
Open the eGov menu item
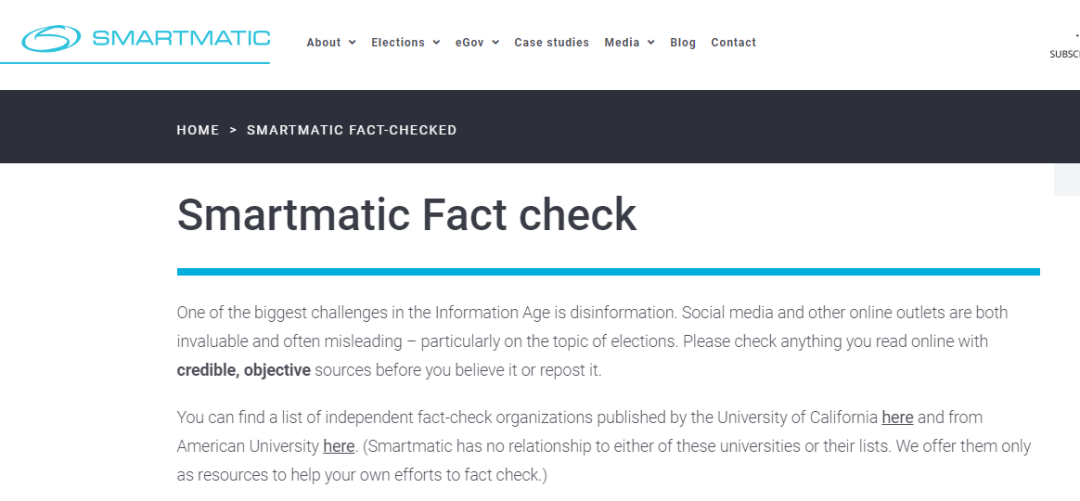(470, 42)
